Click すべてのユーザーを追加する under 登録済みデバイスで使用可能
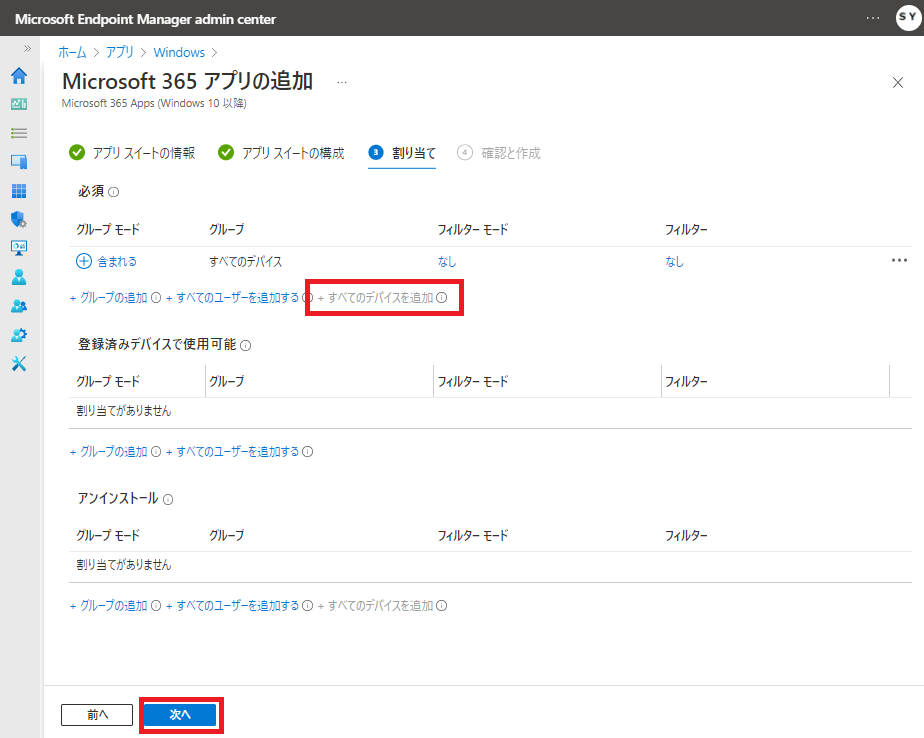The height and width of the screenshot is (738, 924). pos(233,452)
